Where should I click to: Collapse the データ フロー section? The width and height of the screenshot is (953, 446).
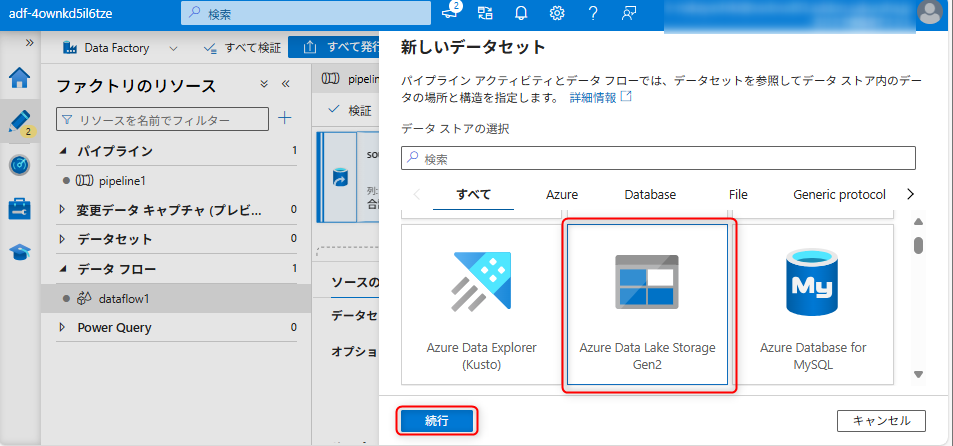[x=63, y=269]
